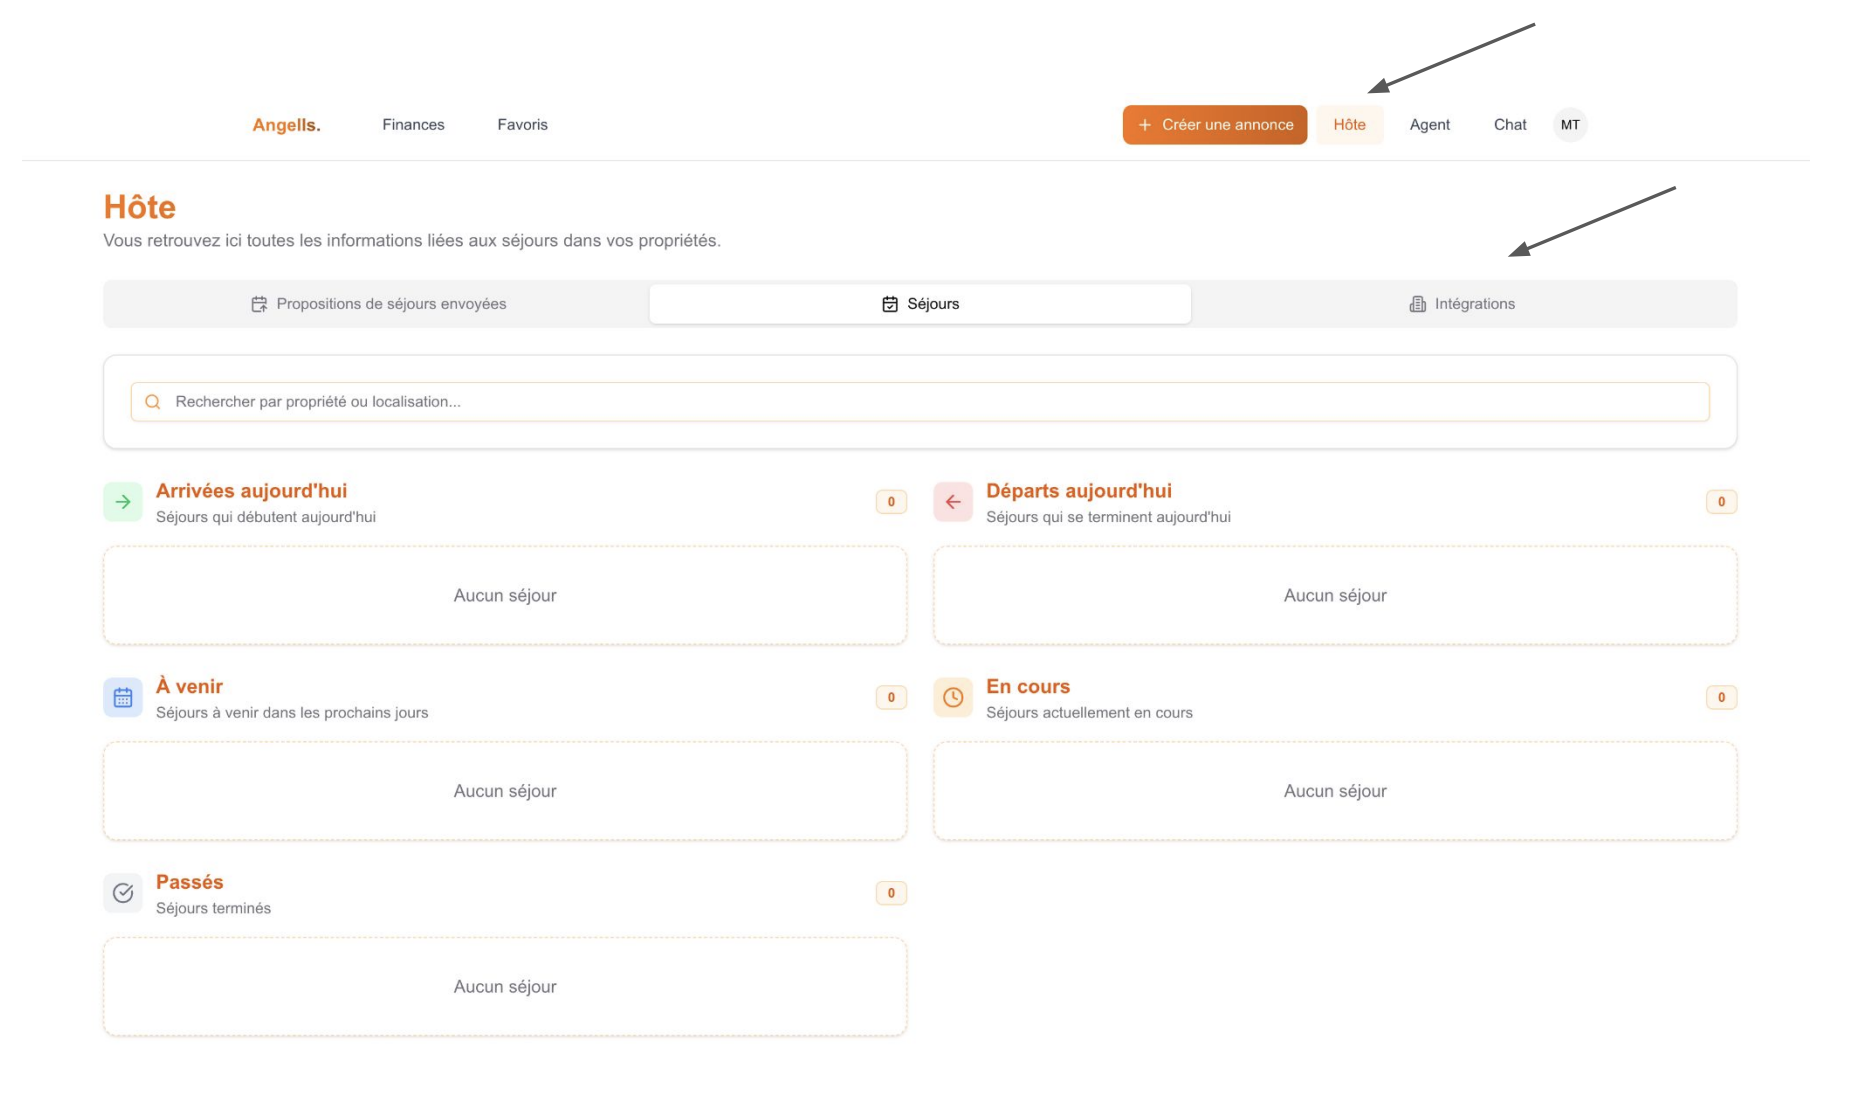
Task: Click the Créer une annonce button
Action: (1215, 125)
